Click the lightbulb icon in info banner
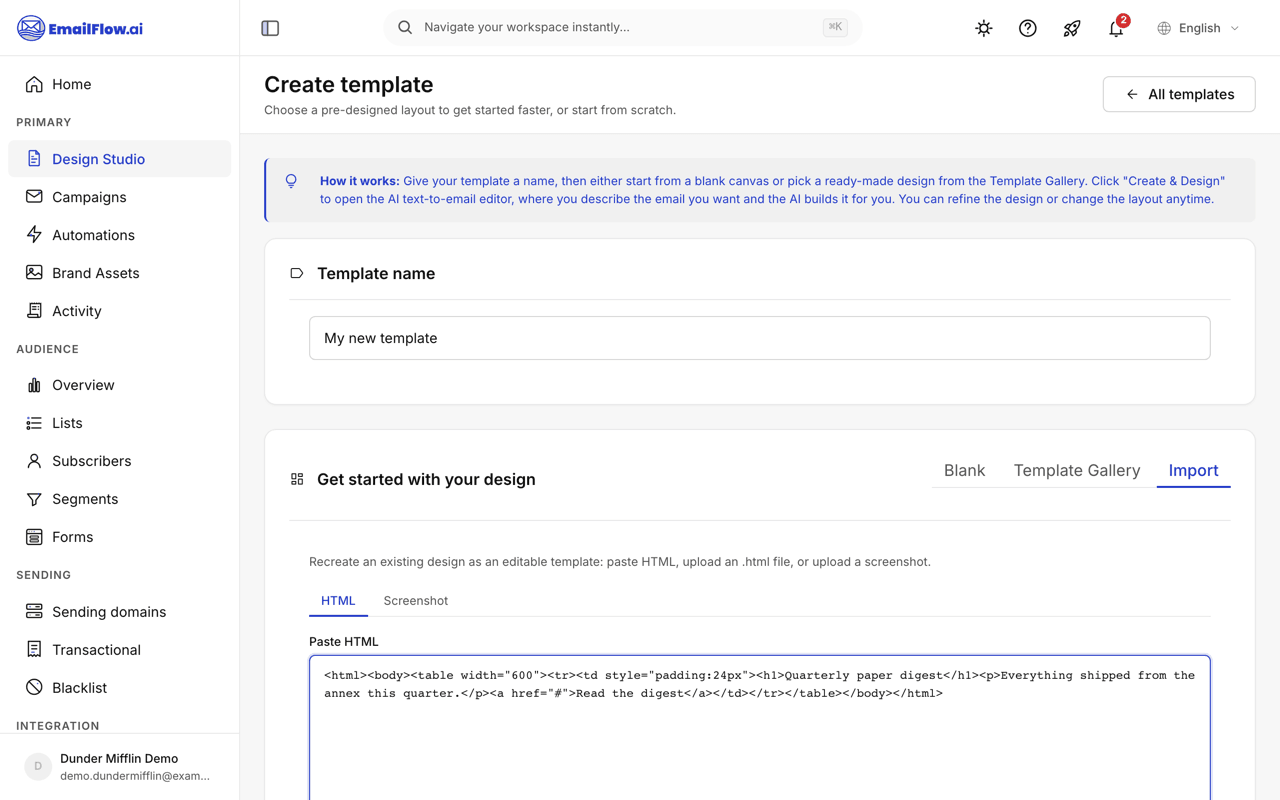Image resolution: width=1280 pixels, height=800 pixels. coord(291,181)
